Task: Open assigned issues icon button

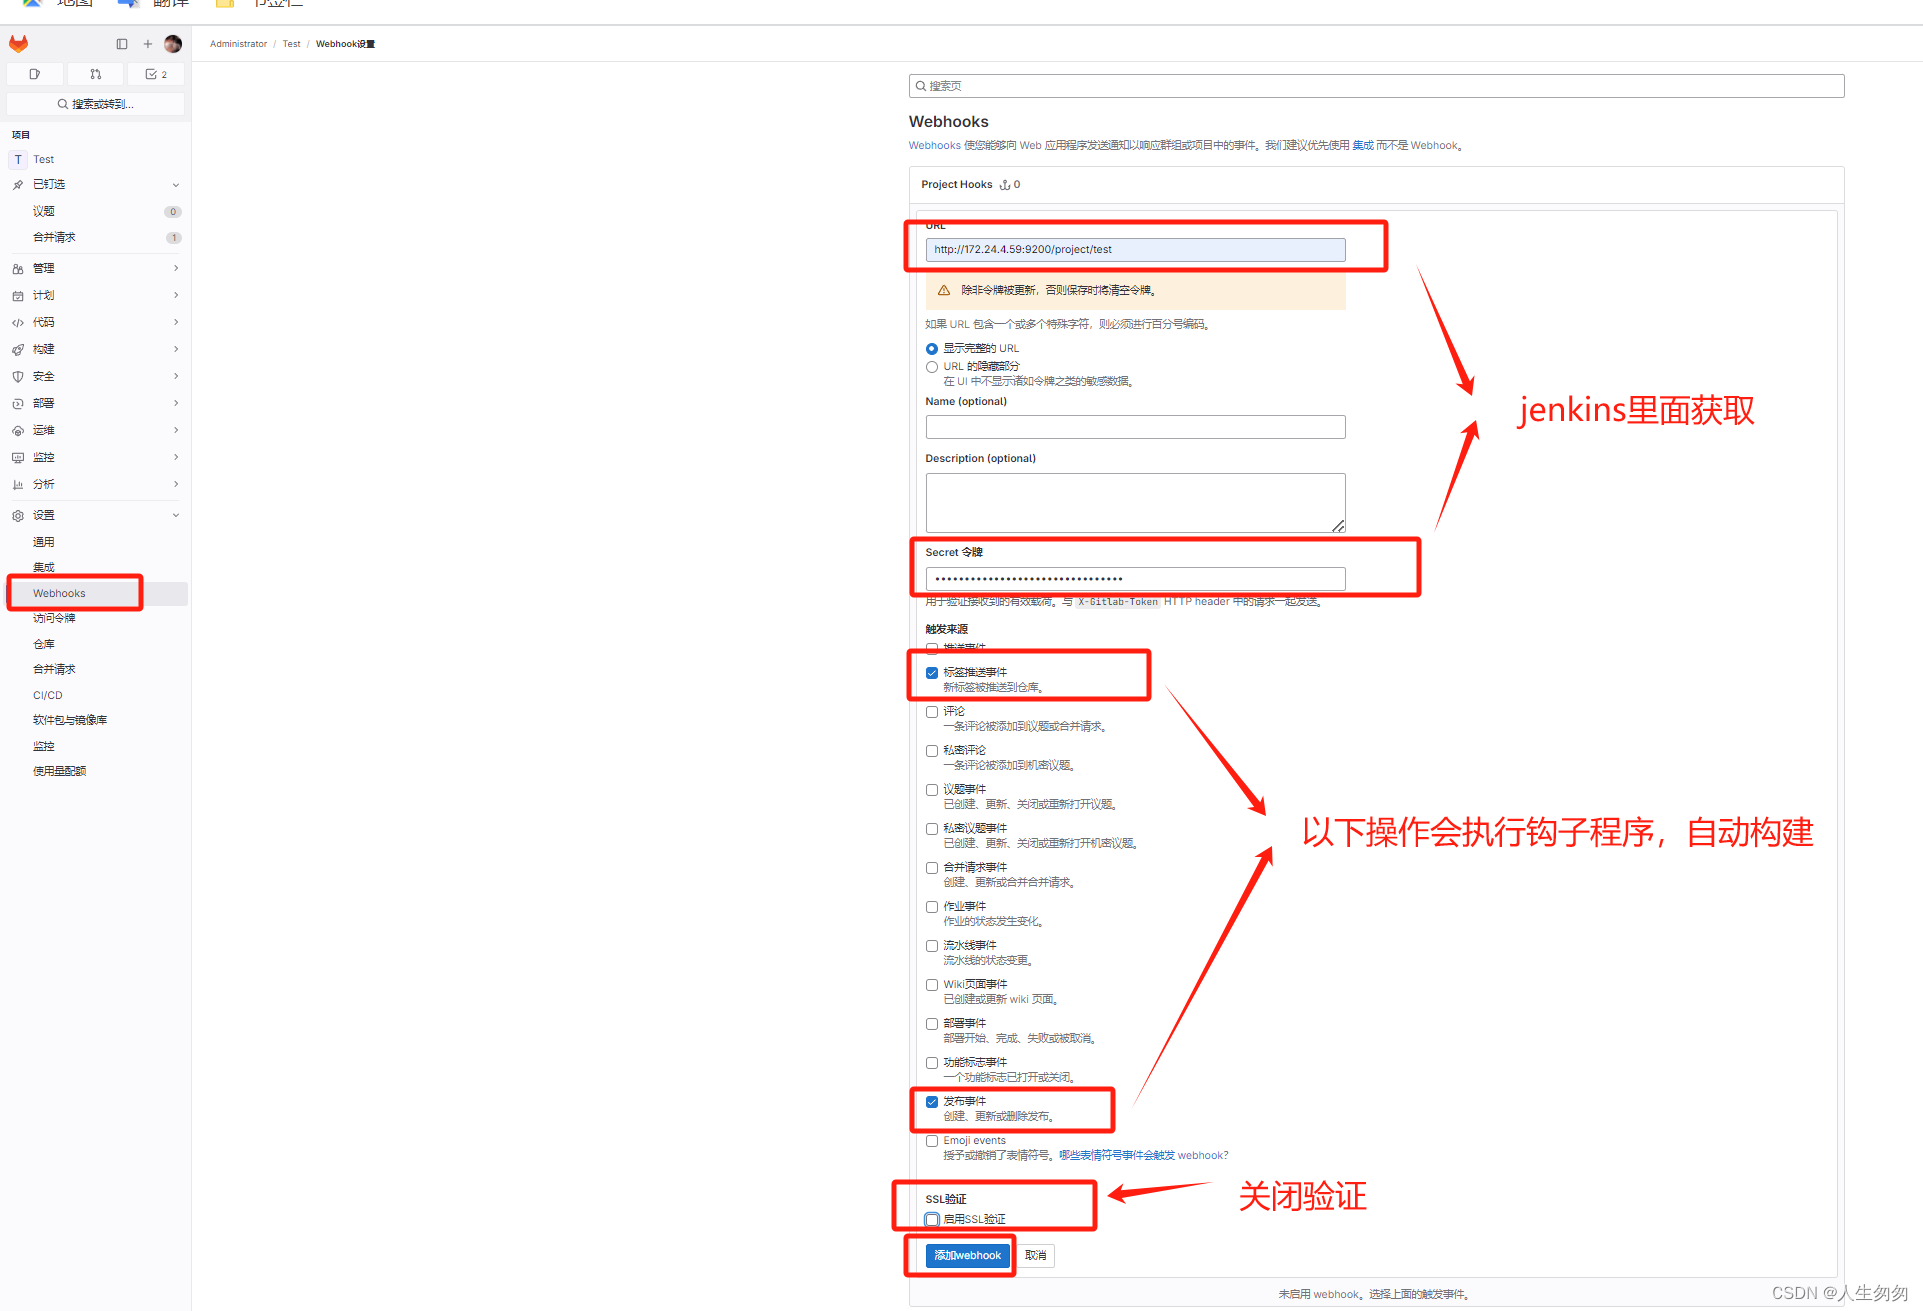Action: click(35, 74)
